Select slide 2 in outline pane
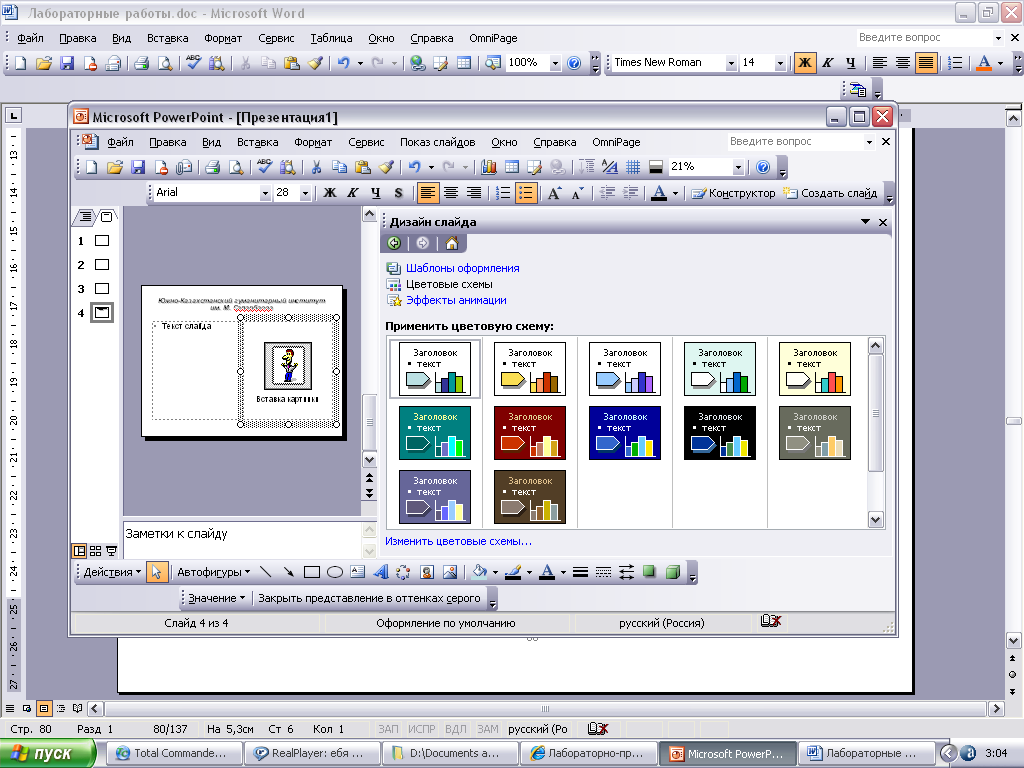1024x768 pixels. point(101,264)
